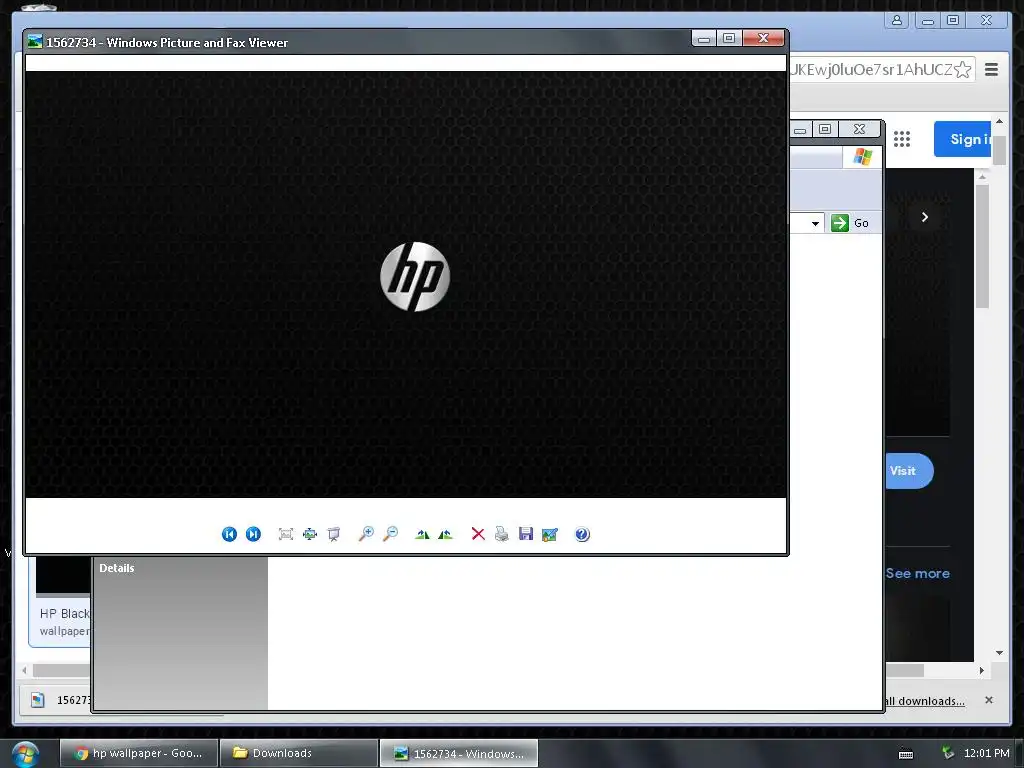
Task: Open Picture Viewer help
Action: click(x=583, y=534)
